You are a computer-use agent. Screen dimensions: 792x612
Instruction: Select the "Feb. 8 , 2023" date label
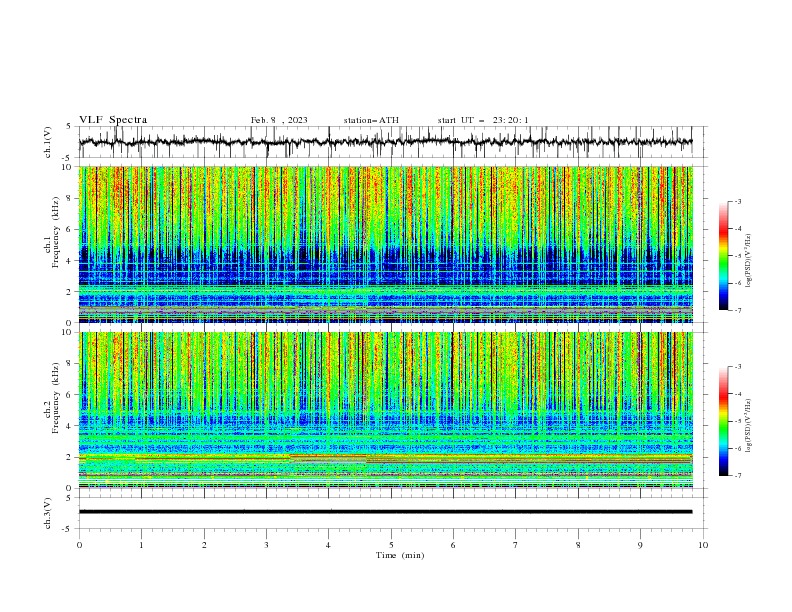279,120
